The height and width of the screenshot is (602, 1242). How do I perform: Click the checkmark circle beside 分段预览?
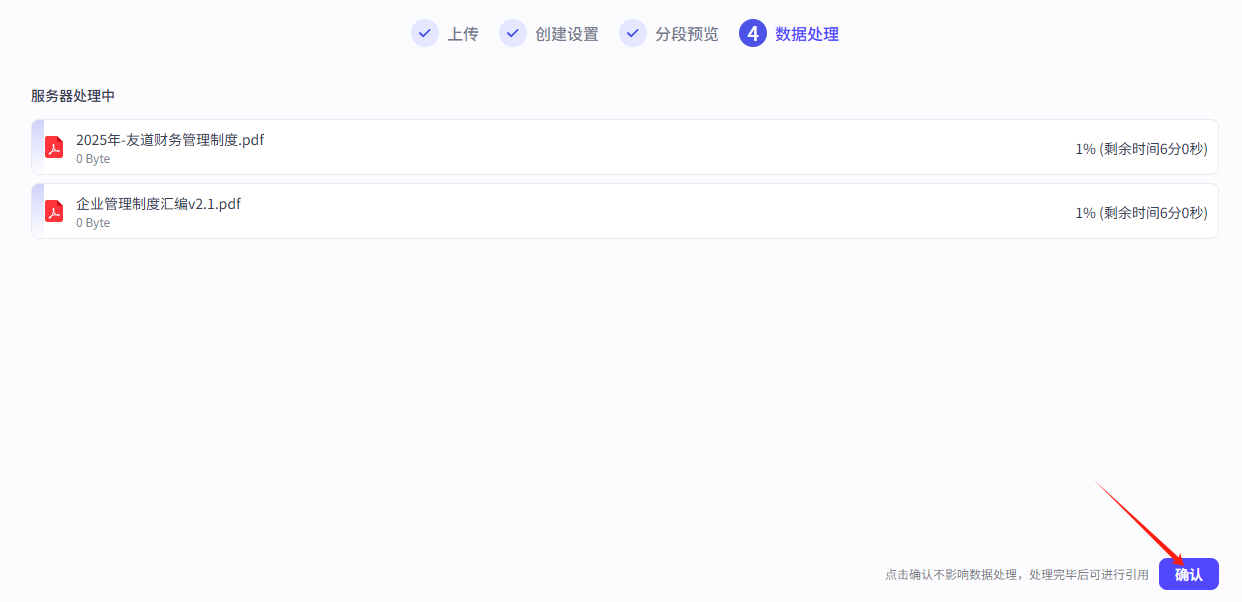633,33
